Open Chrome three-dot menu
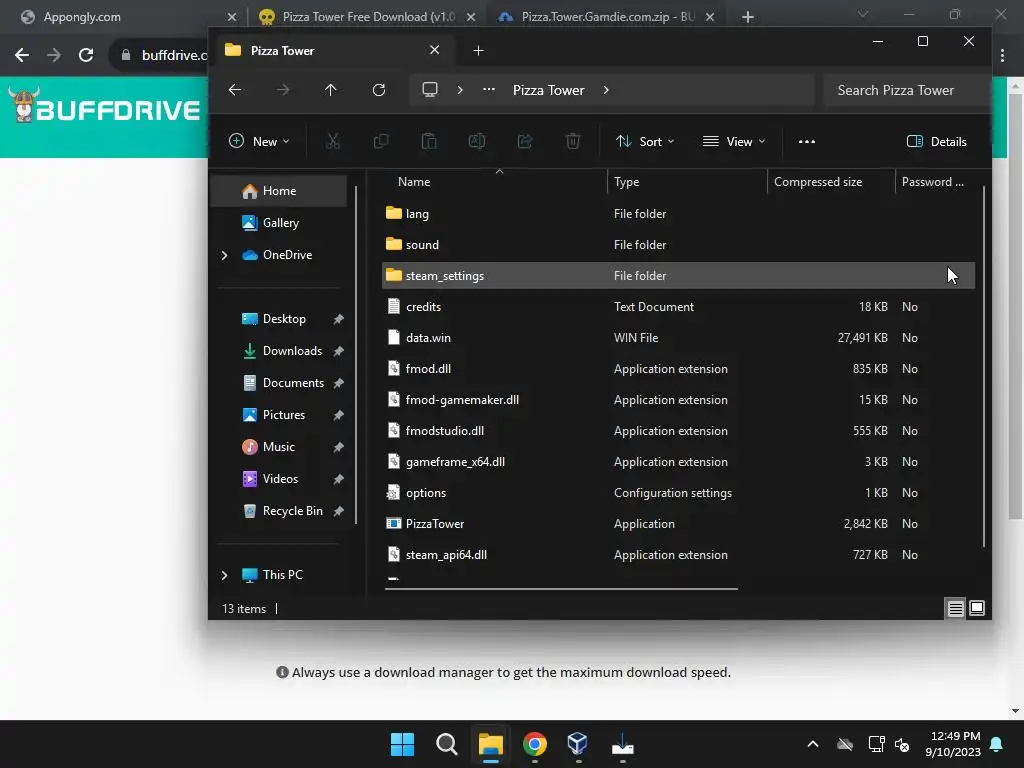This screenshot has height=768, width=1024. click(1002, 56)
